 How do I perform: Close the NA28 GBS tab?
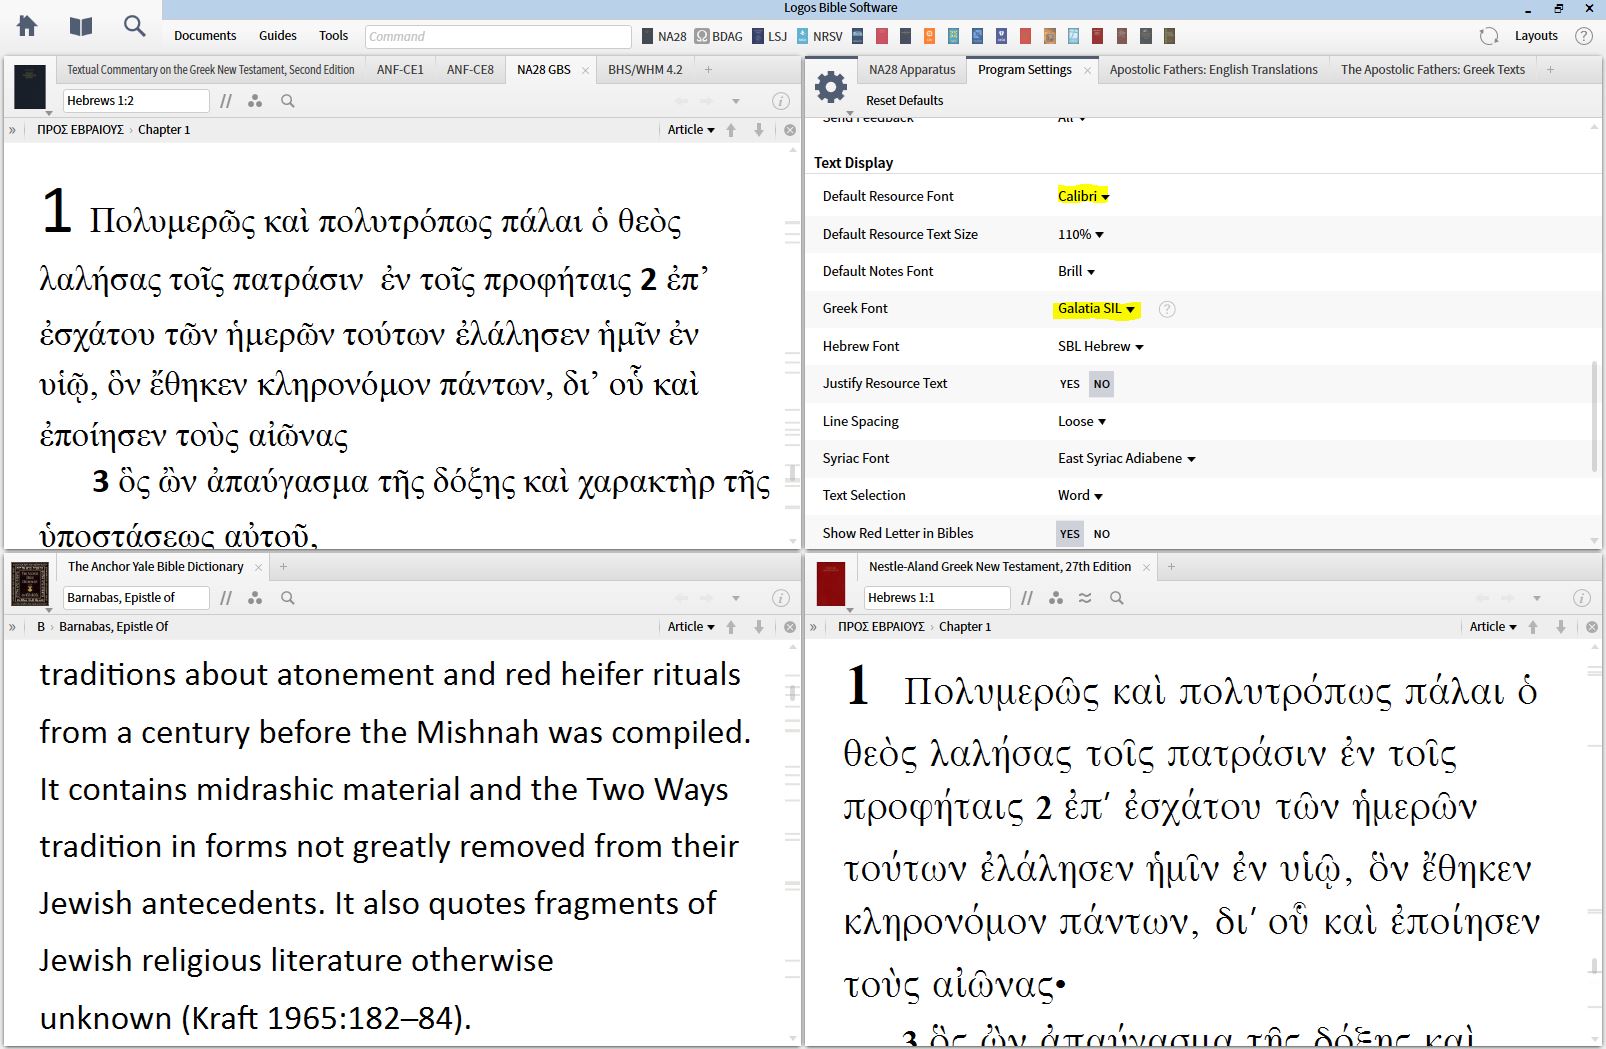[585, 70]
